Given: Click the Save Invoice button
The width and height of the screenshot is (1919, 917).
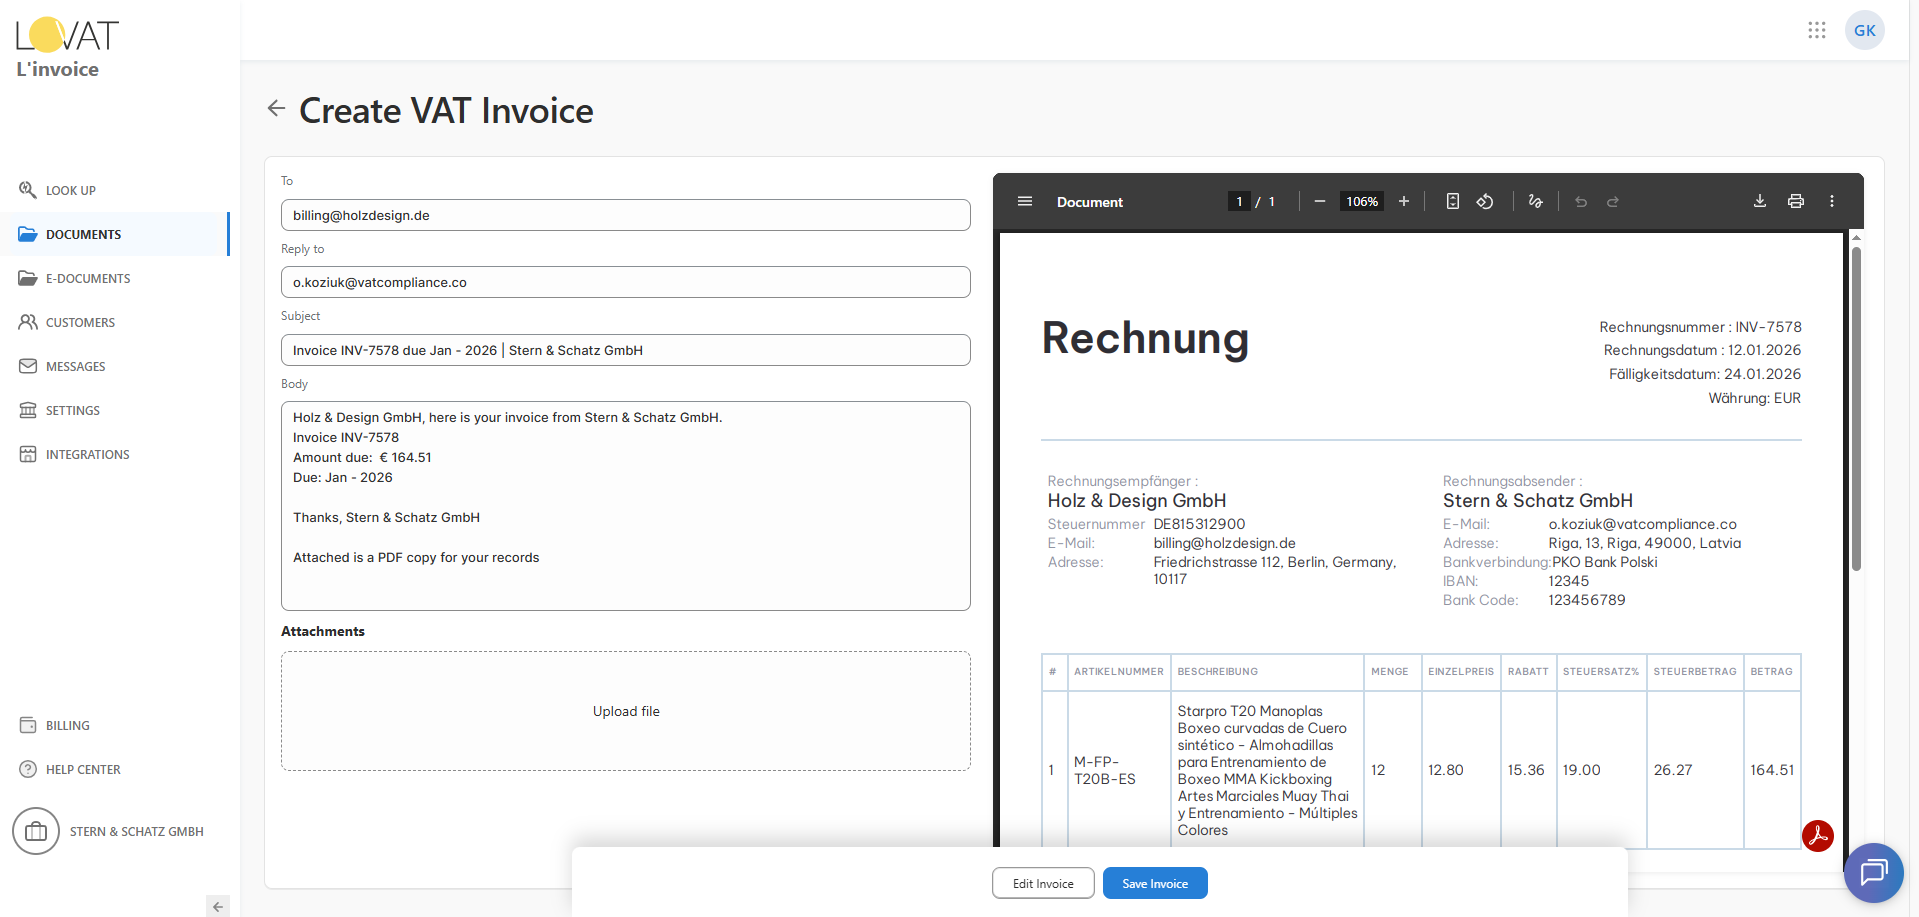Looking at the screenshot, I should (1154, 883).
